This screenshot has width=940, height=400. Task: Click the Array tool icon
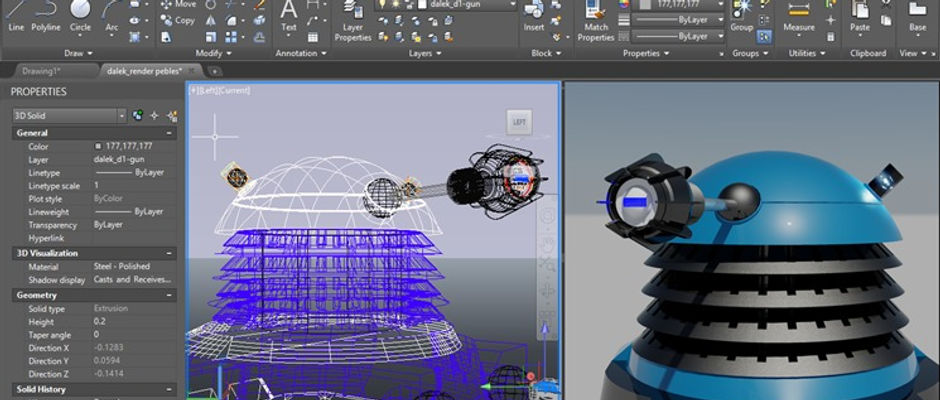tap(231, 37)
